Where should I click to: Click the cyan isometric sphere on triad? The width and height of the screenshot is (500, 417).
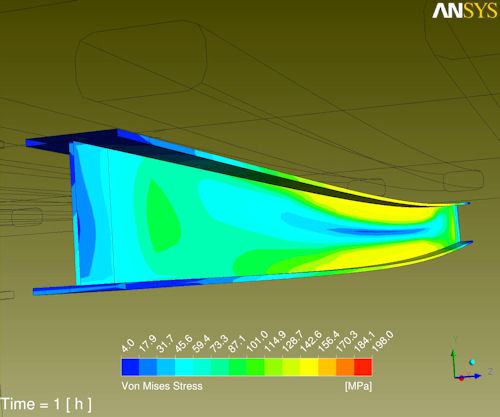point(472,362)
